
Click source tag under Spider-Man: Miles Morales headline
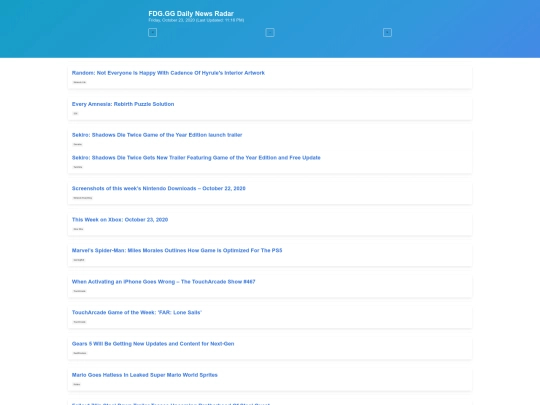79,260
